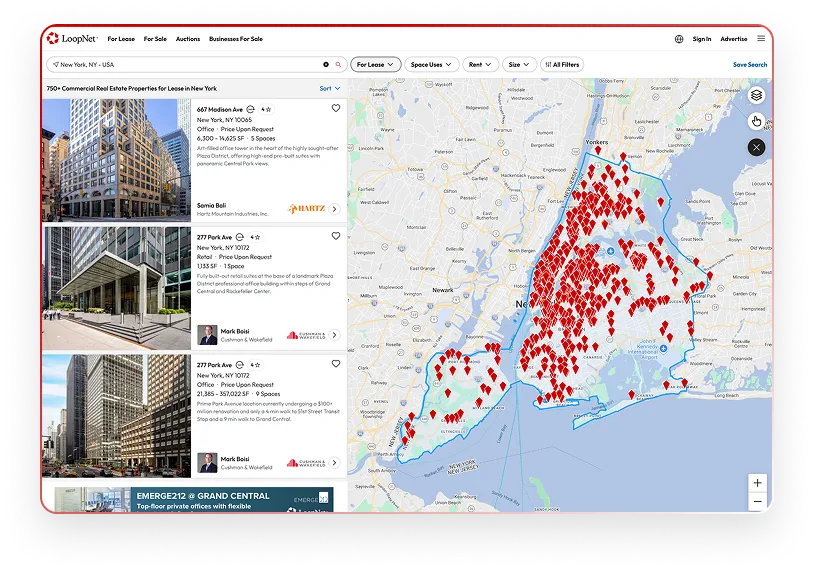Open the Auctions menu
The width and height of the screenshot is (814, 570).
pos(188,39)
